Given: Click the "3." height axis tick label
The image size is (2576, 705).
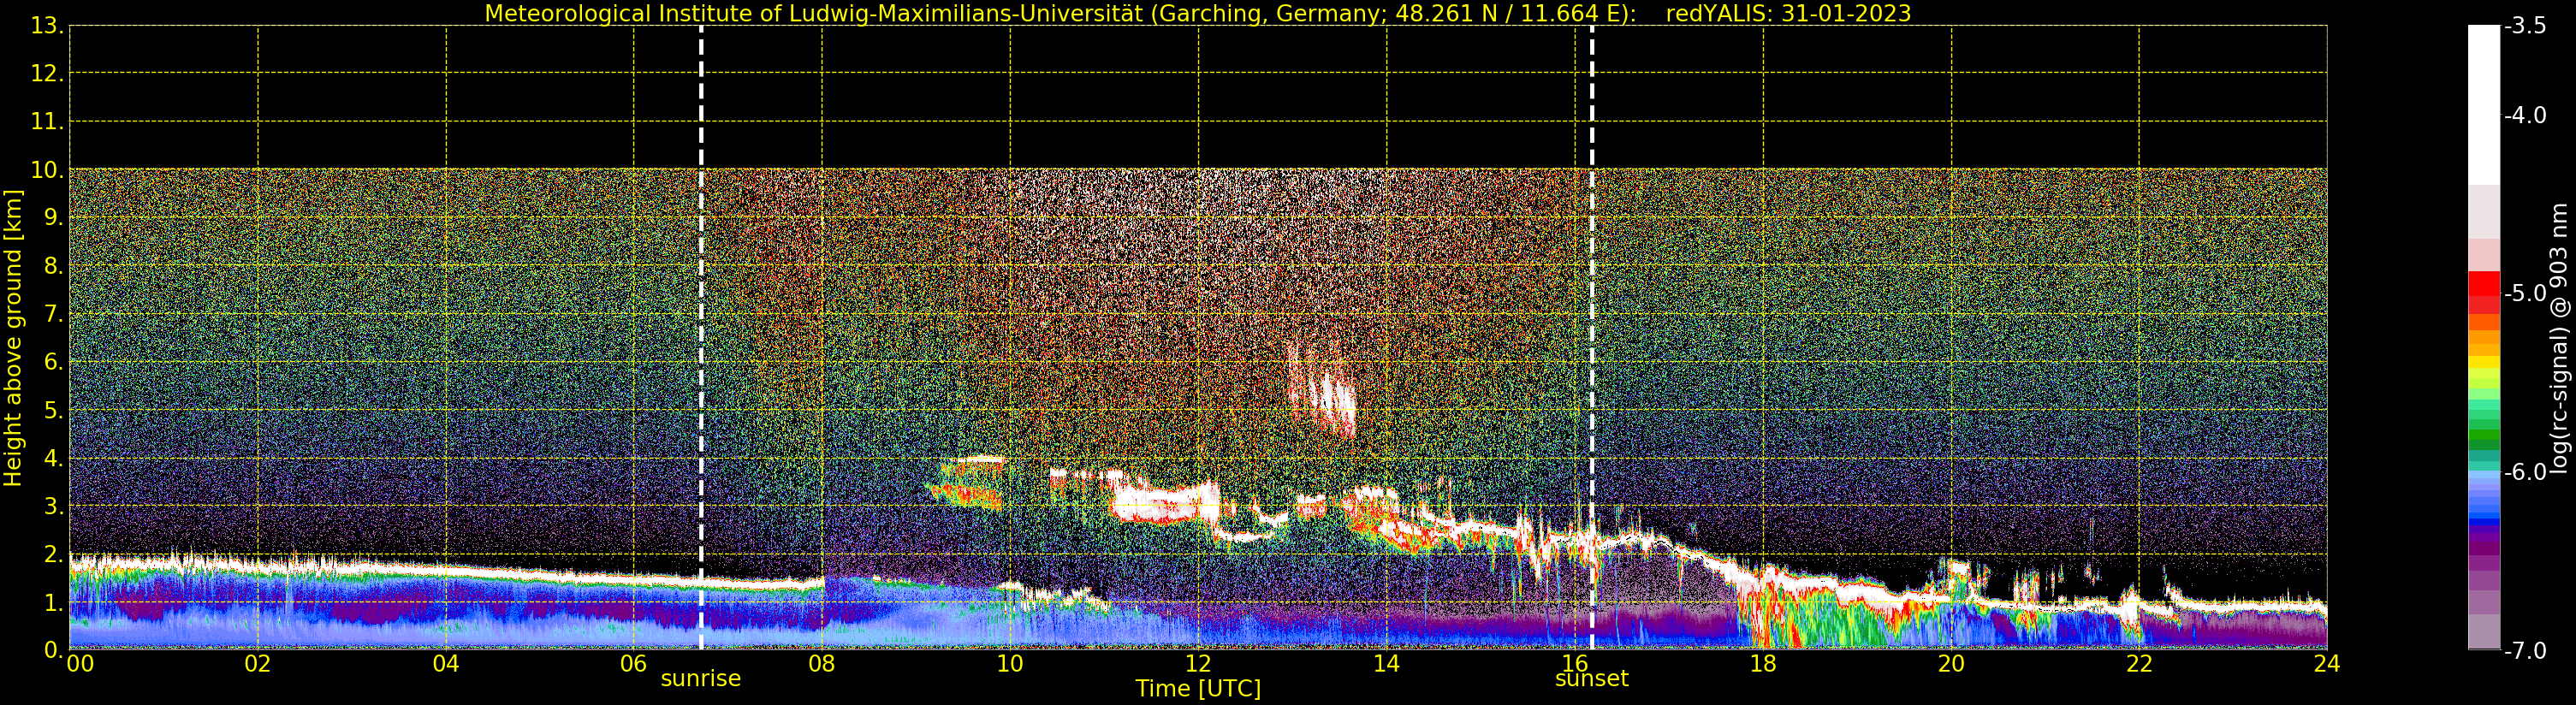Looking at the screenshot, I should pos(54,506).
